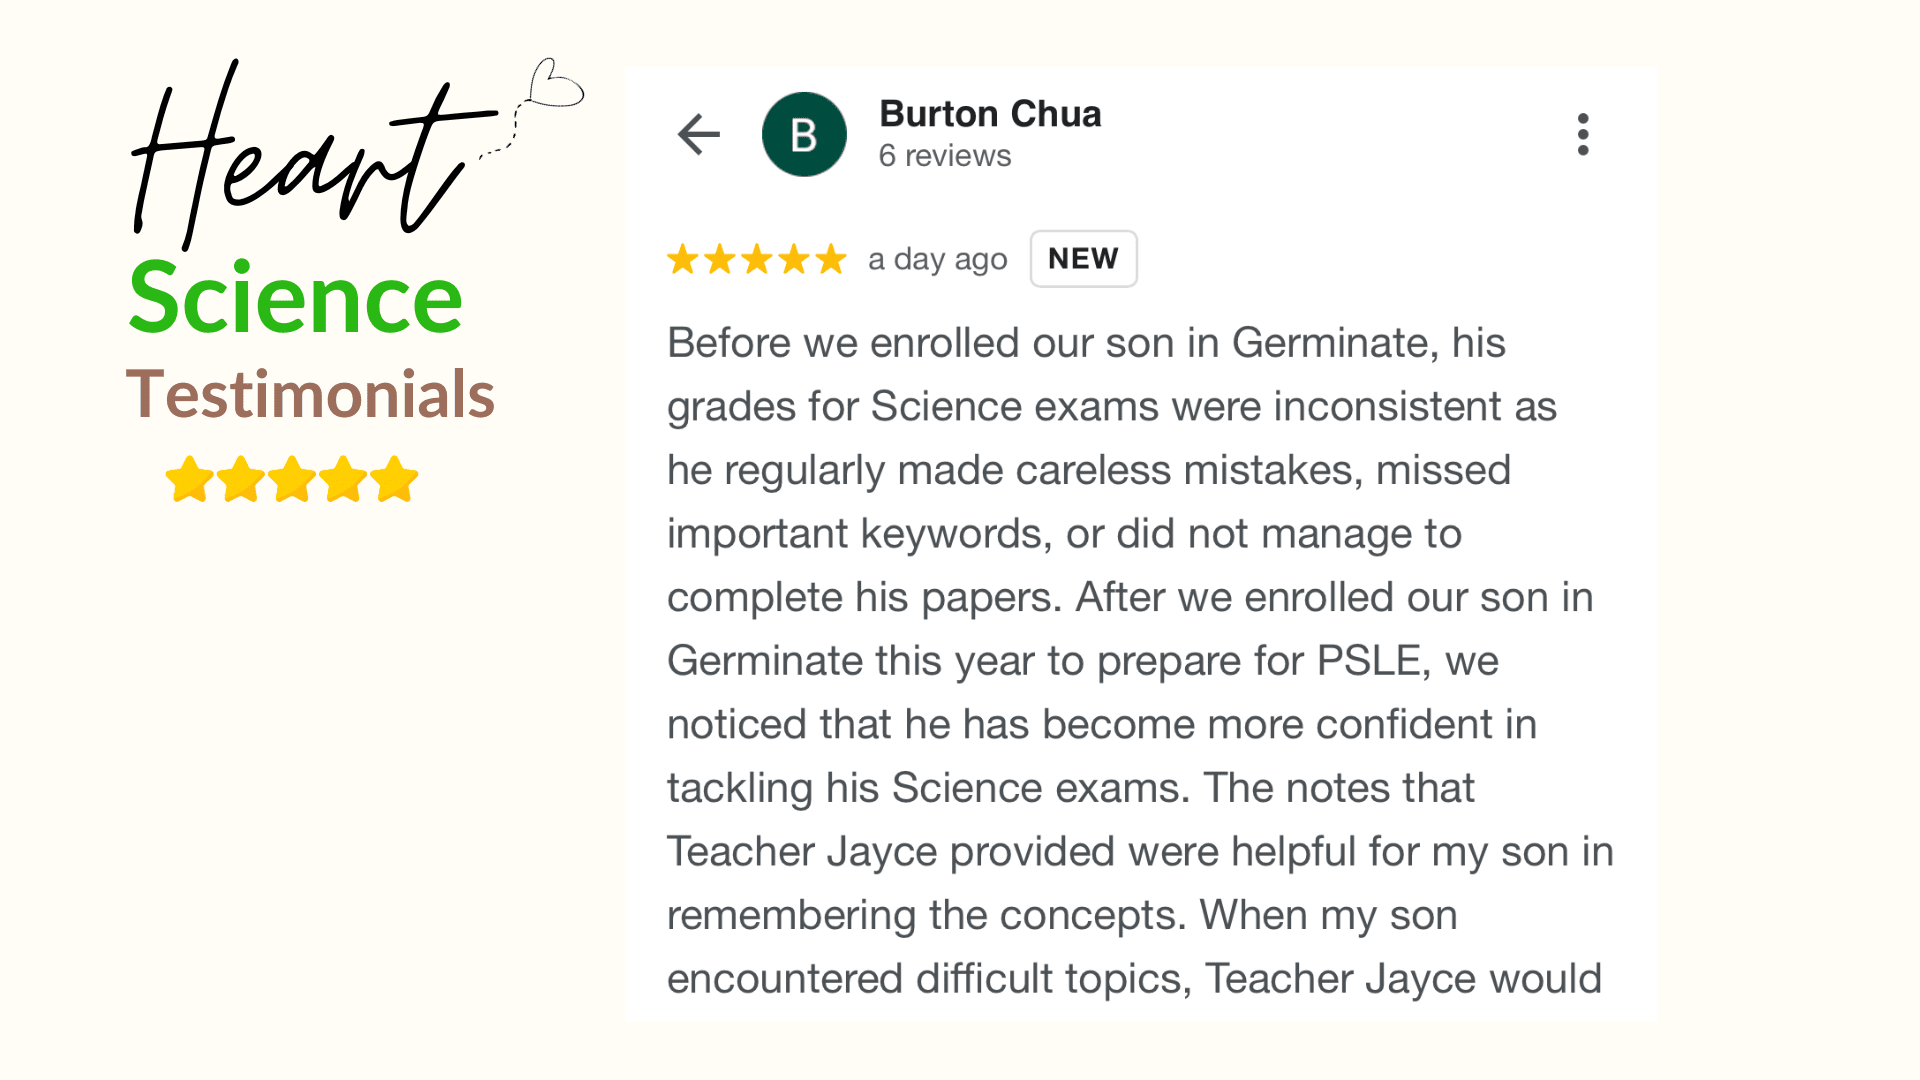Open the three-dot more options menu
Screen dimensions: 1920x1080
(x=1582, y=134)
